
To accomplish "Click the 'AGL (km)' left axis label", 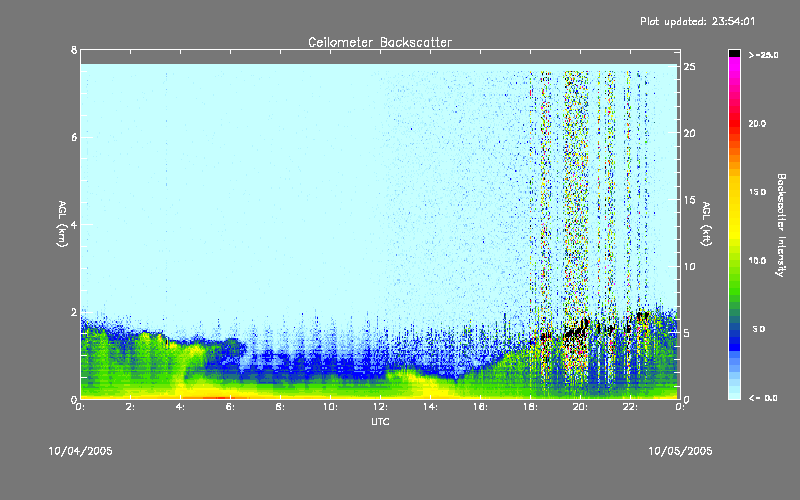I will click(62, 224).
